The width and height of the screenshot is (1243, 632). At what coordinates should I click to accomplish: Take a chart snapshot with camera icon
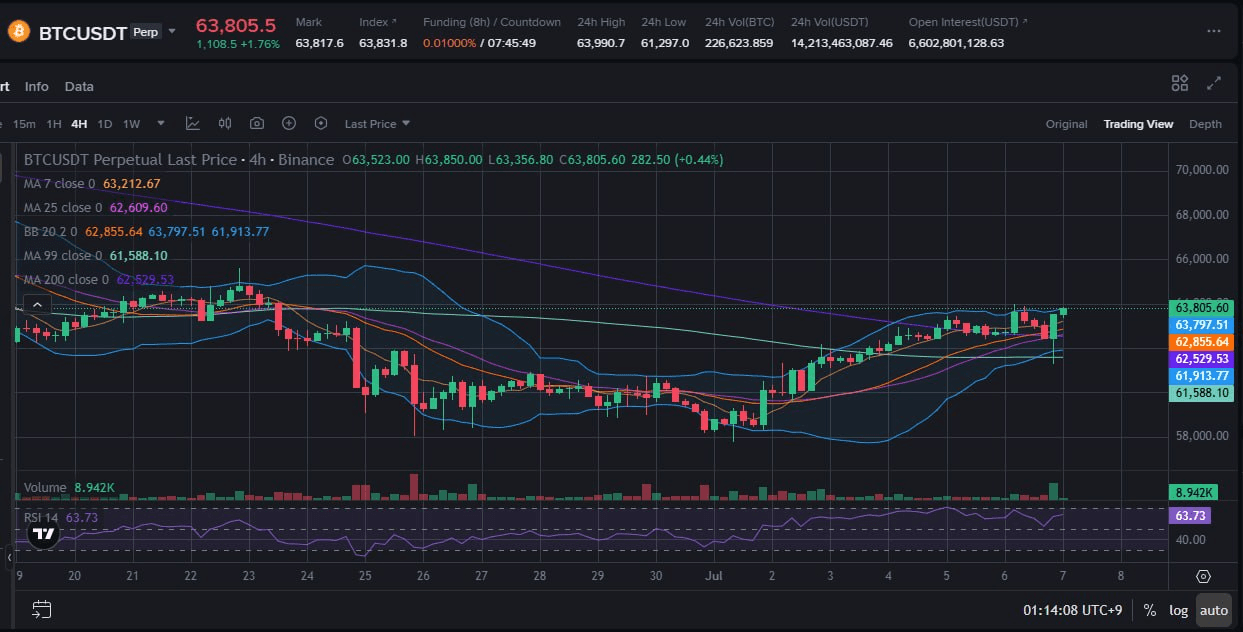click(x=257, y=124)
